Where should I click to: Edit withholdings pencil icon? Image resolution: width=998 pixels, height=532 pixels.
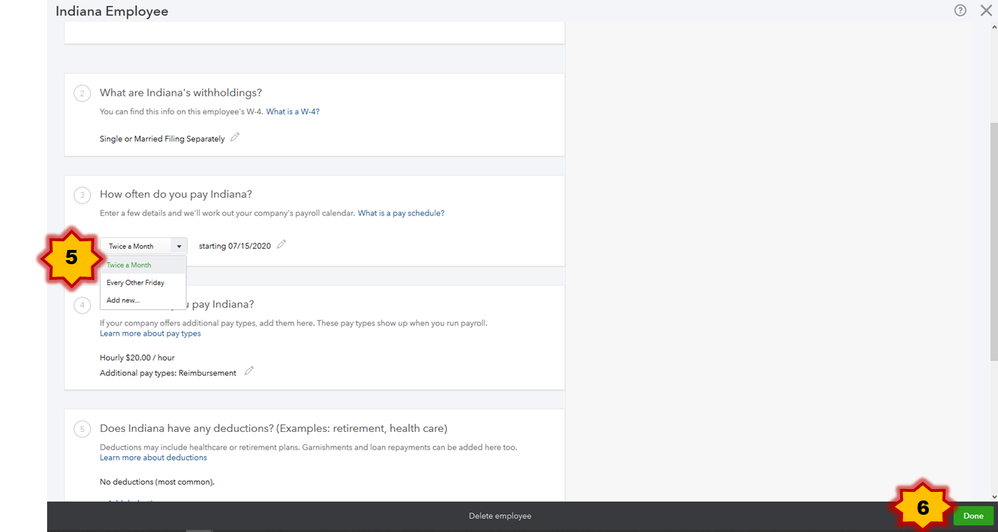tap(235, 137)
